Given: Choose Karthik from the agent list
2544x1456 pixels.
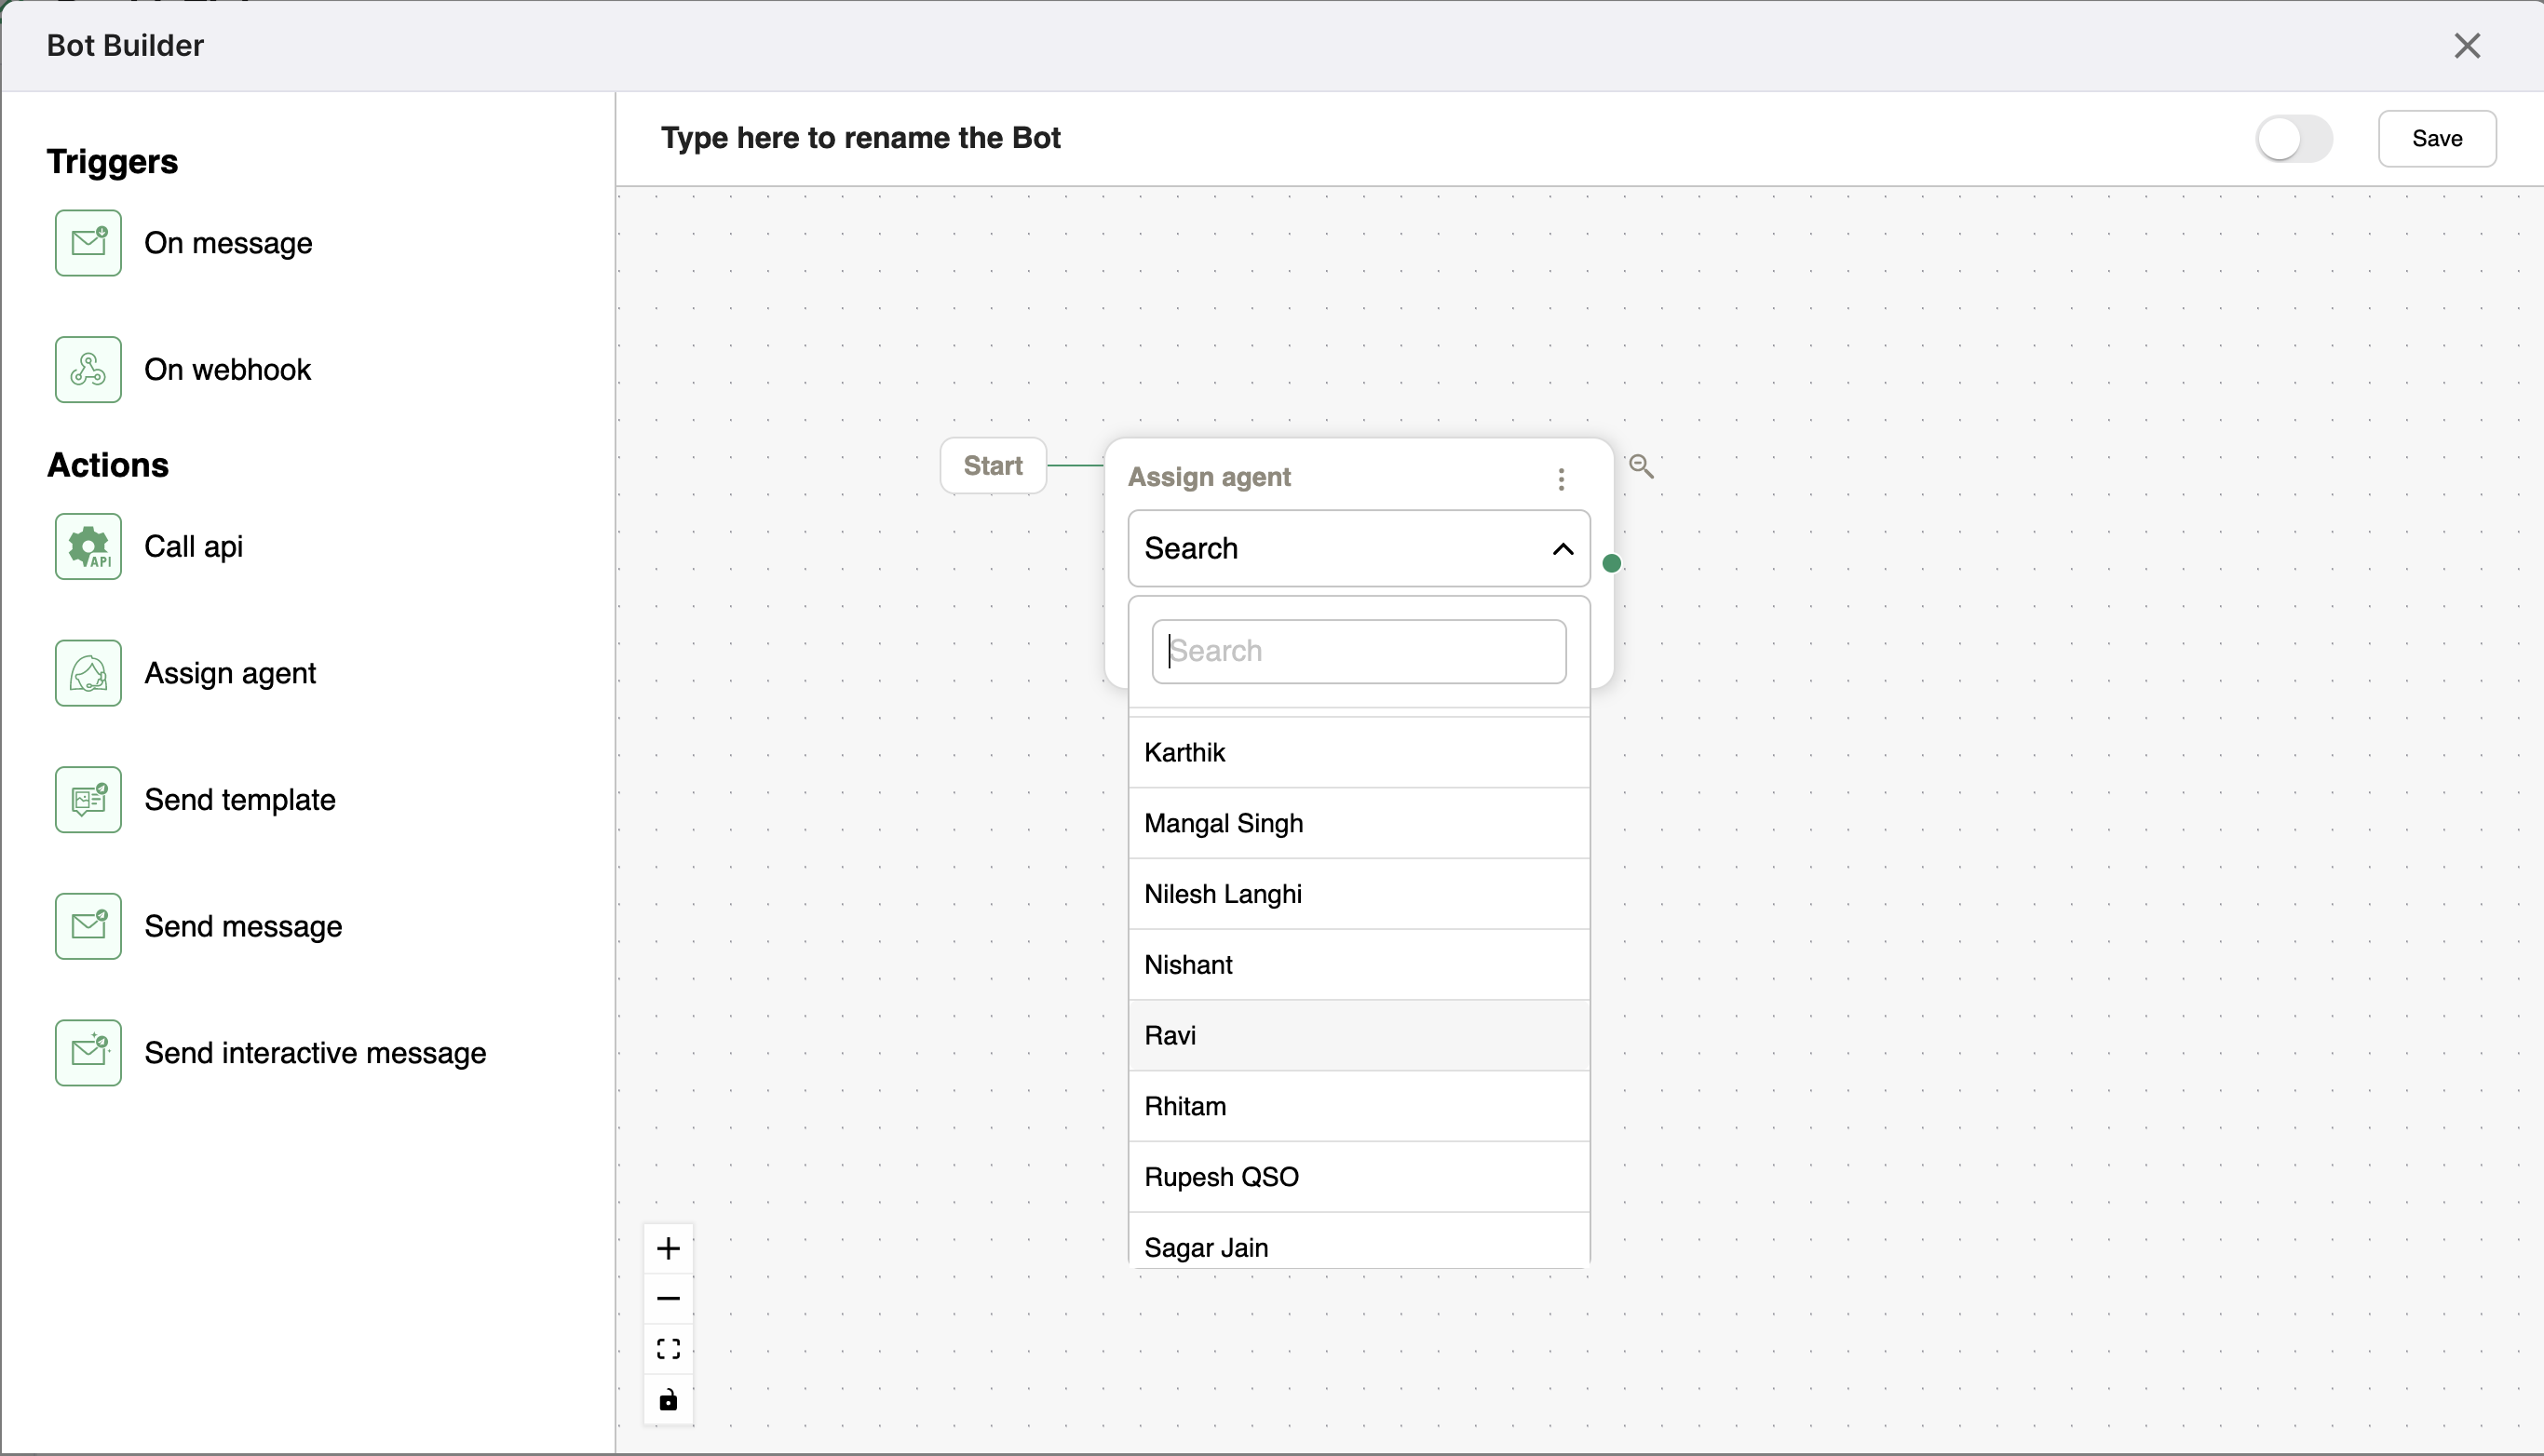Looking at the screenshot, I should pyautogui.click(x=1359, y=752).
